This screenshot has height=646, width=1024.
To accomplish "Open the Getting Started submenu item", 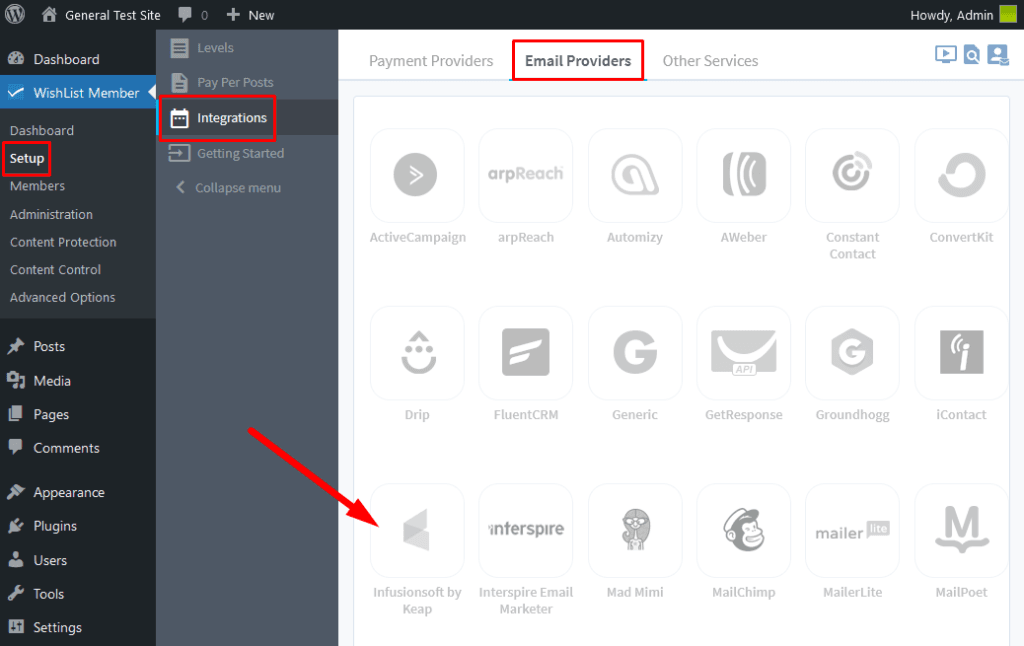I will [248, 153].
